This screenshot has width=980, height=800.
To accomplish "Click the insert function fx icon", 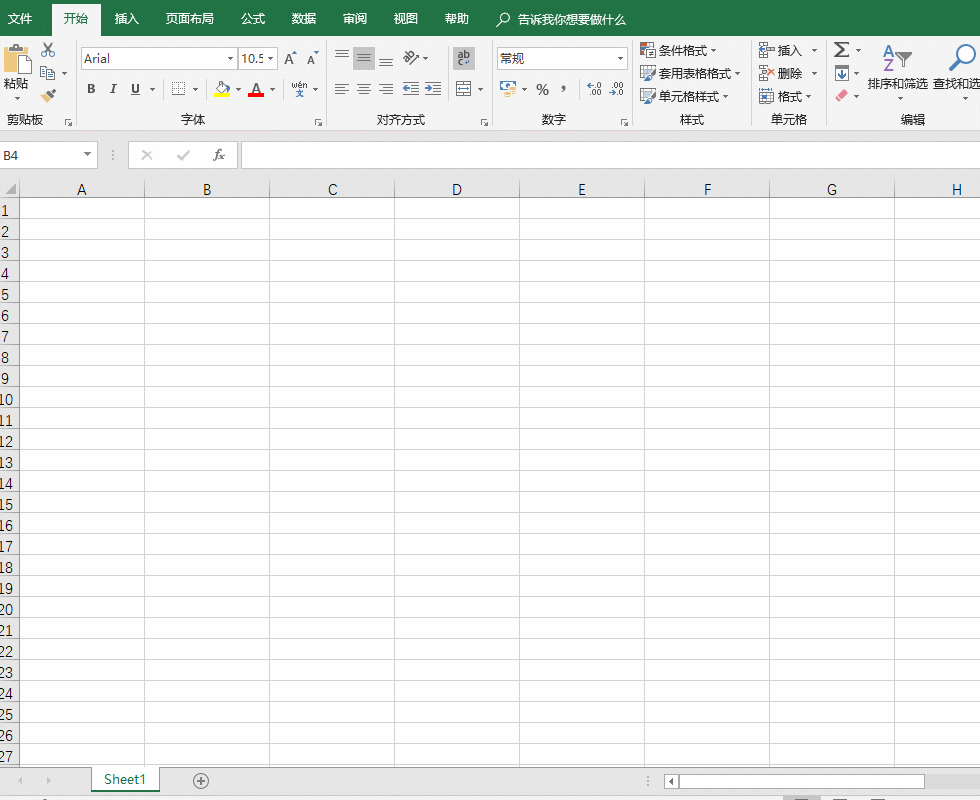I will pos(219,155).
